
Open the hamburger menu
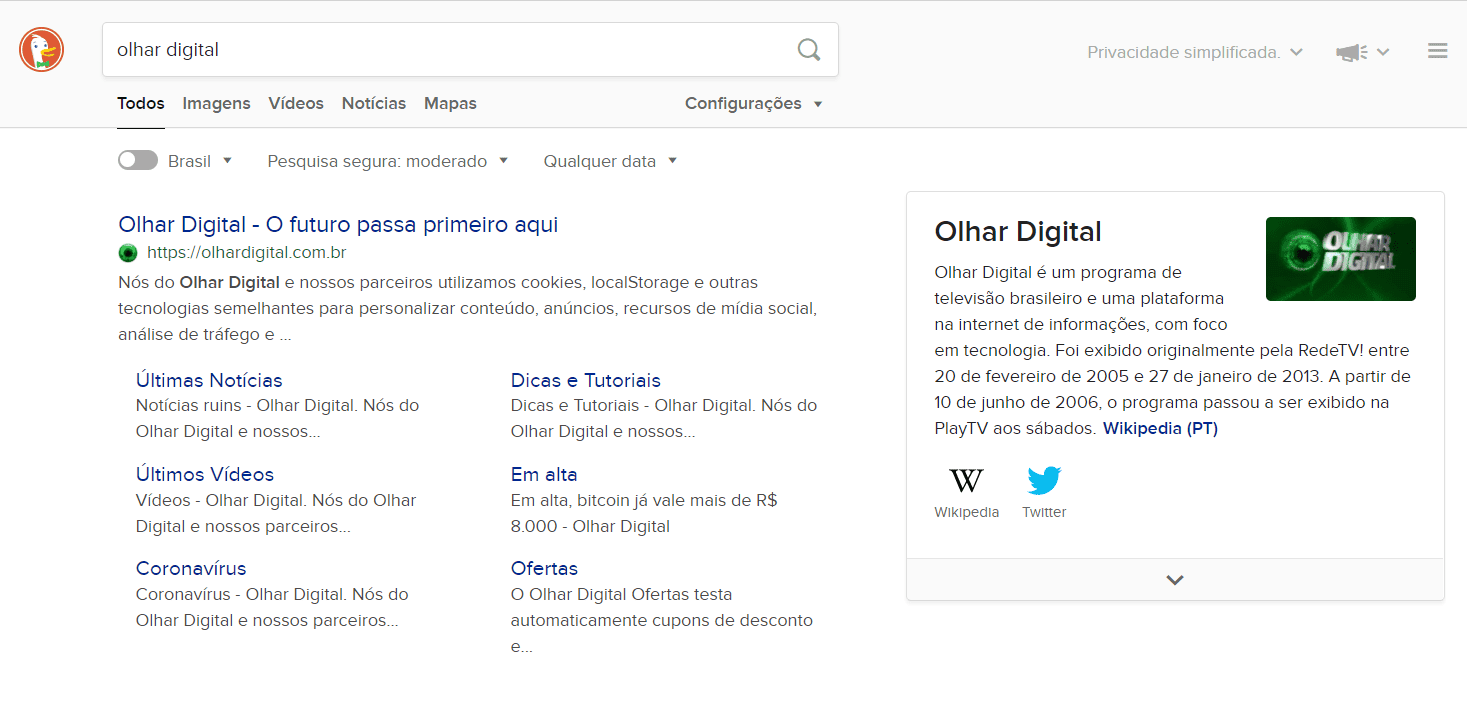[x=1437, y=50]
